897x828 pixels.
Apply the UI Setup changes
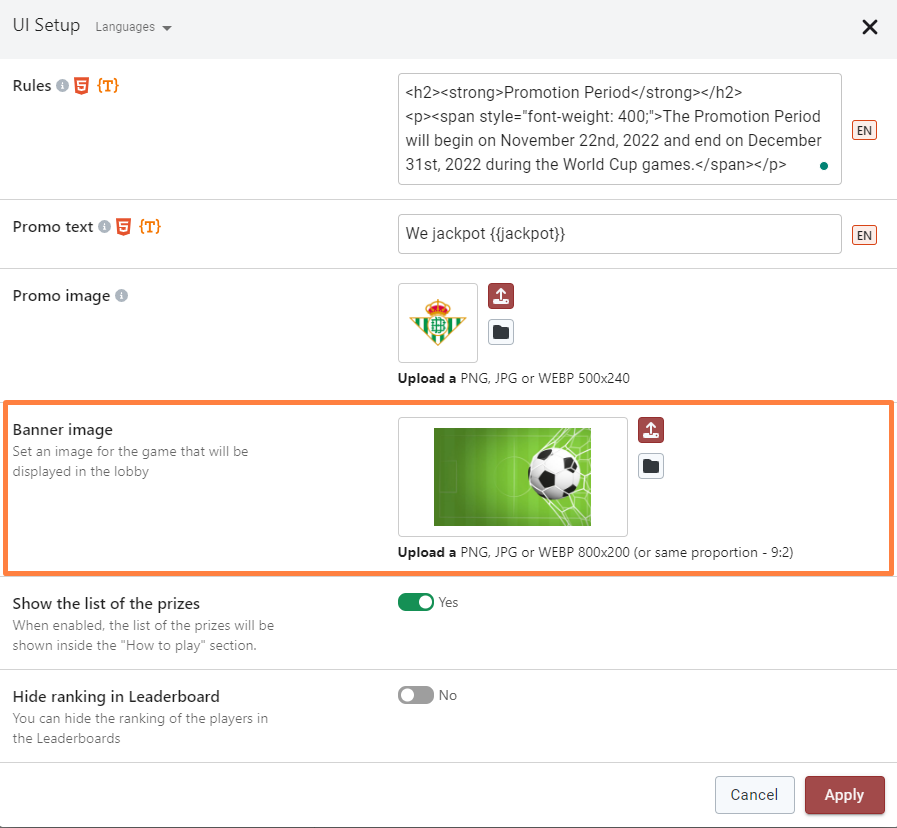point(844,795)
